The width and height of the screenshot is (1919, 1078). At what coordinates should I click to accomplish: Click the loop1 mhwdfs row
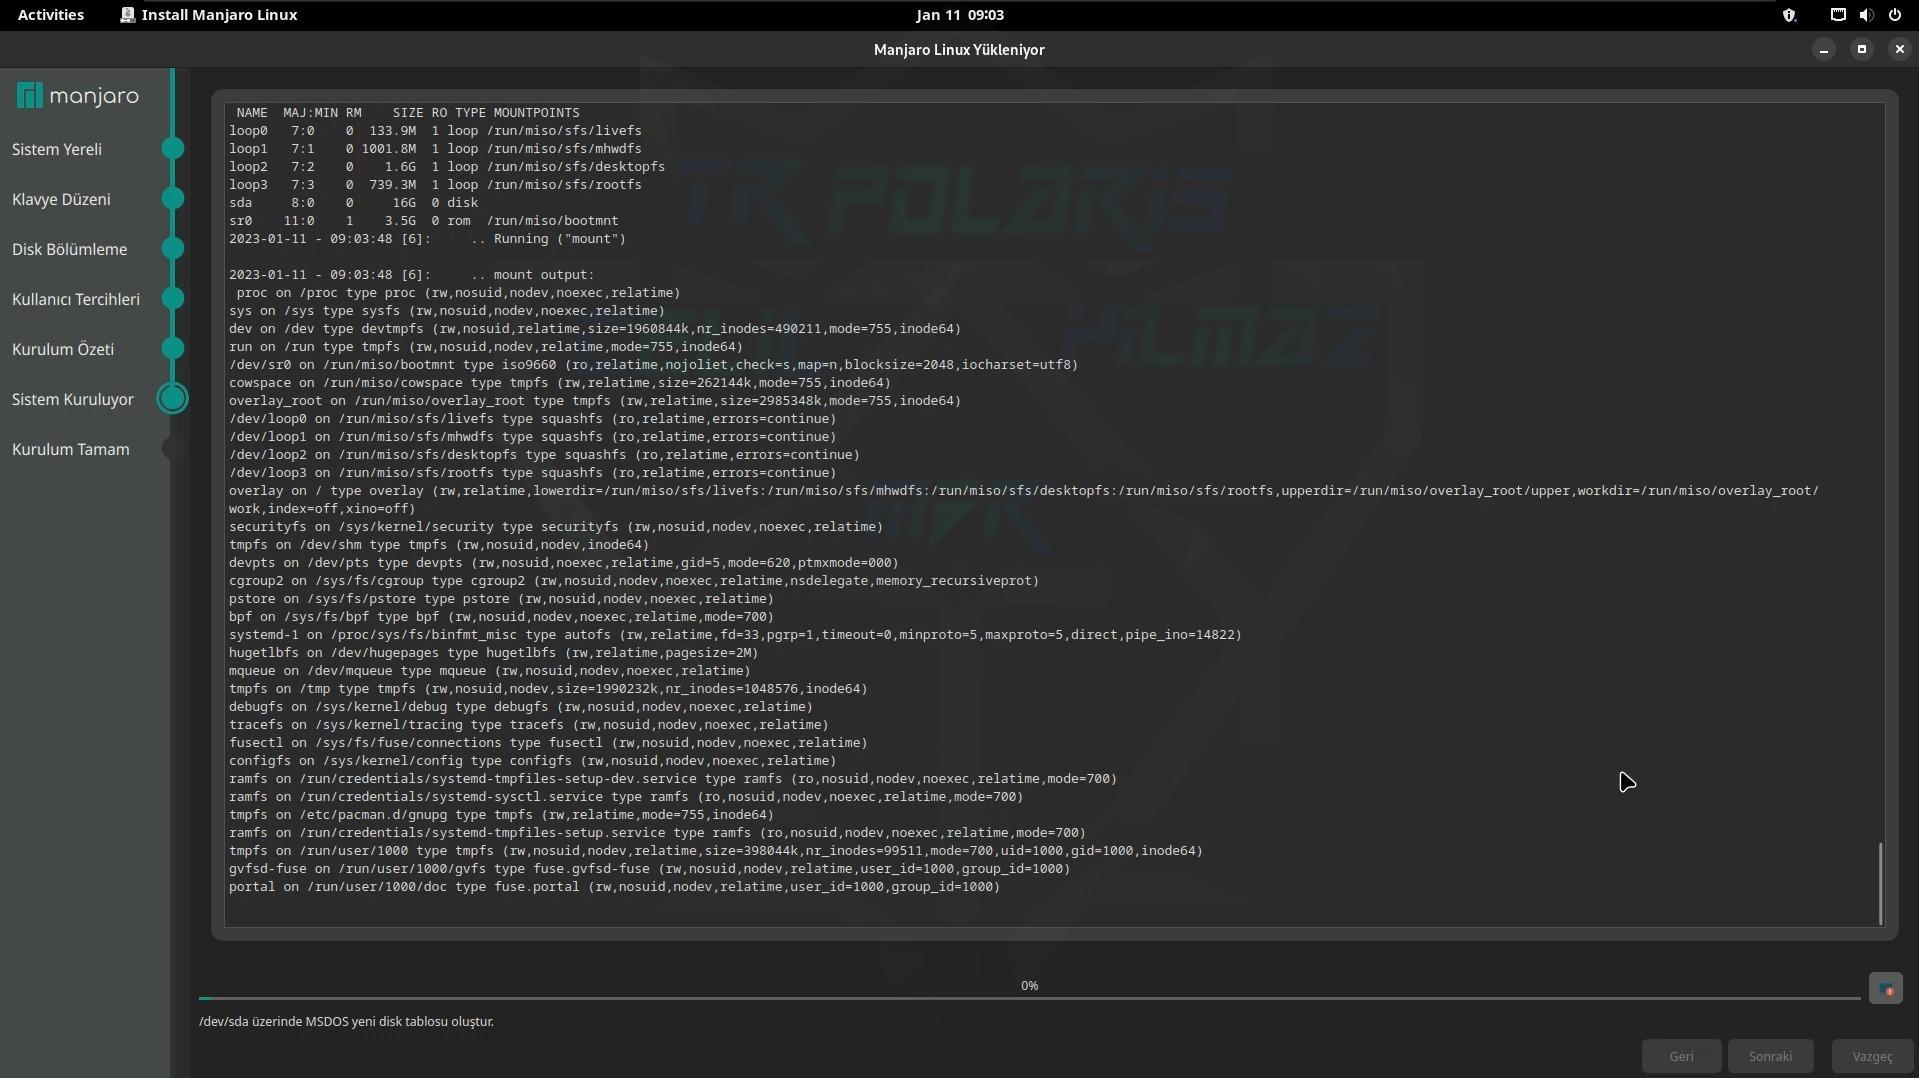[435, 149]
